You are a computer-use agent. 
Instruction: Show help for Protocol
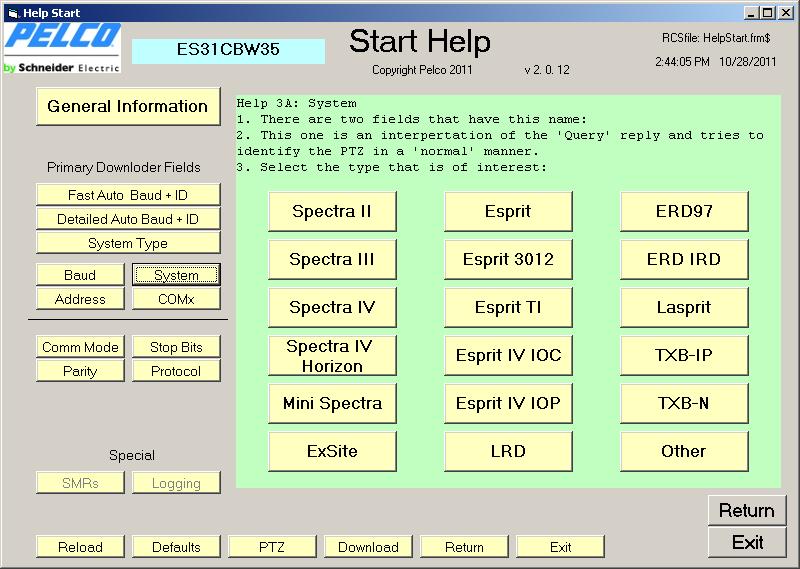pyautogui.click(x=176, y=371)
